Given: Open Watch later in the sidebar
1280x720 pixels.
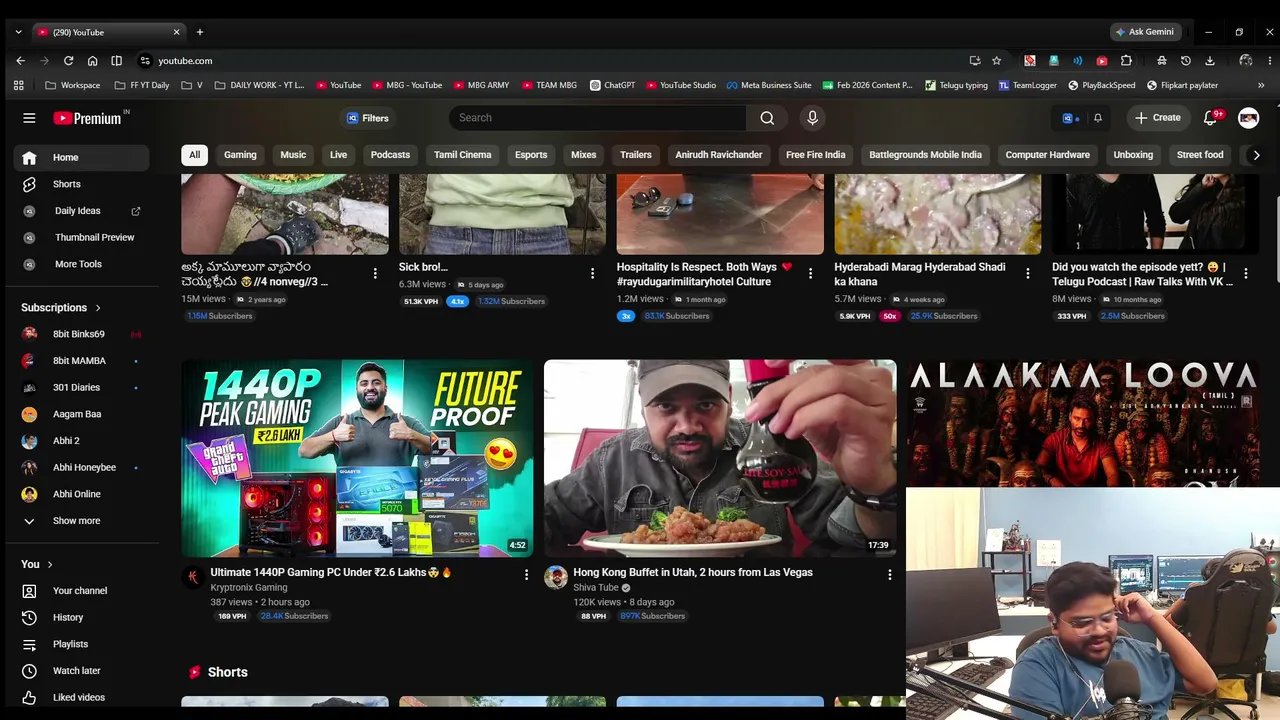Looking at the screenshot, I should tap(80, 671).
